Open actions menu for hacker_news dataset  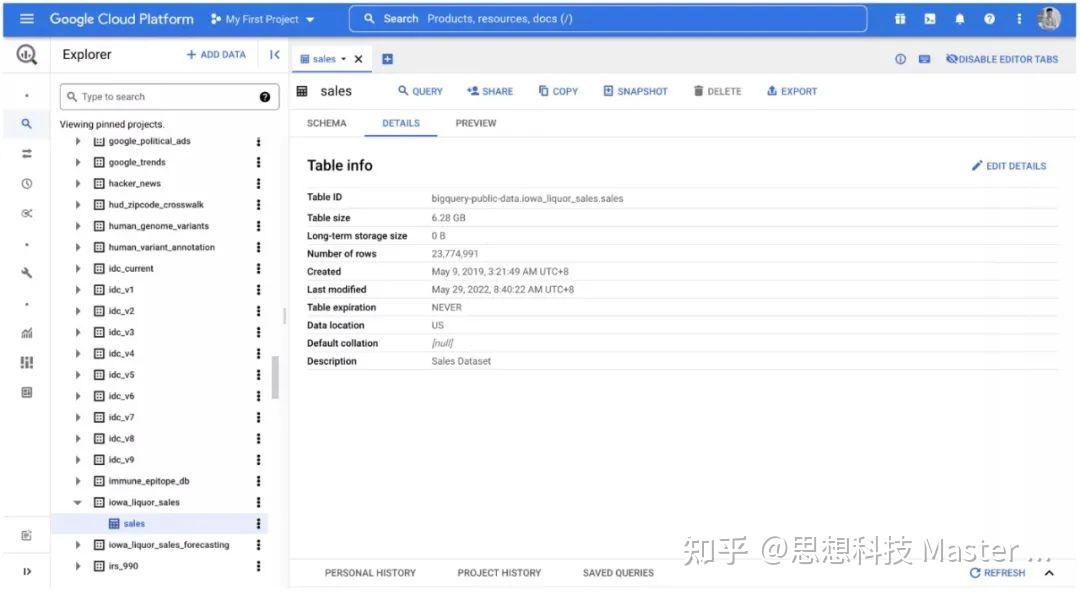pyautogui.click(x=258, y=184)
